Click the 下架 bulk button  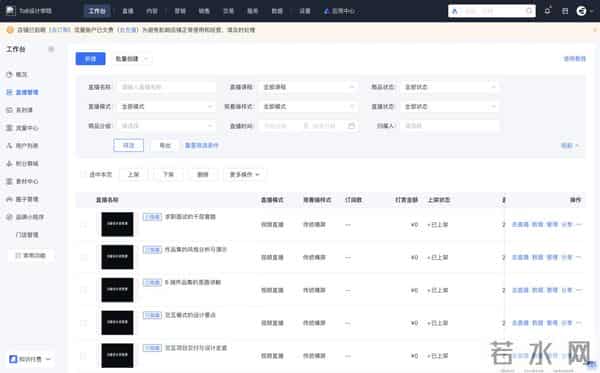[168, 174]
